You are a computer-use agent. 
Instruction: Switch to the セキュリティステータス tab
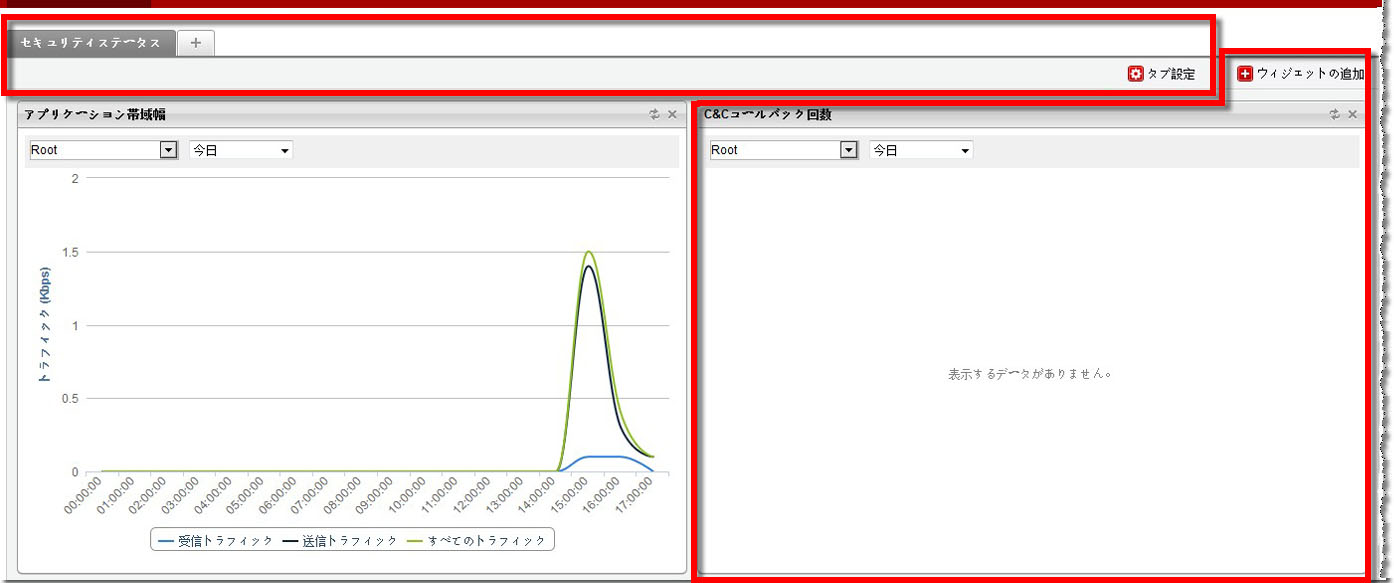pyautogui.click(x=91, y=43)
